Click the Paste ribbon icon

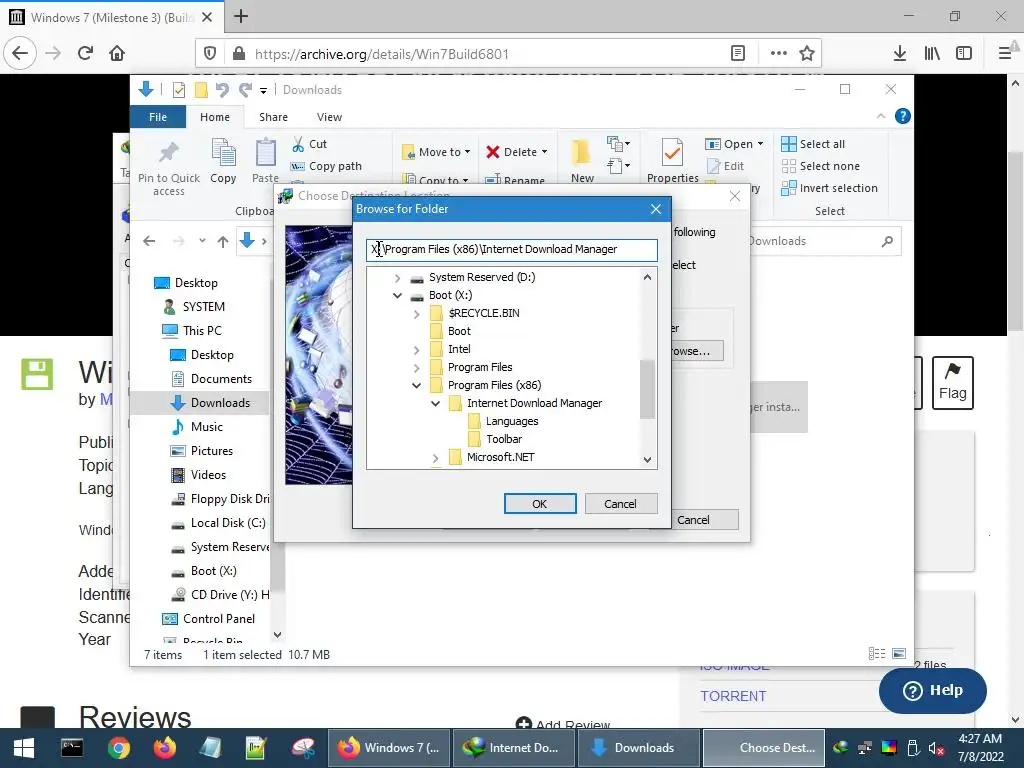265,161
